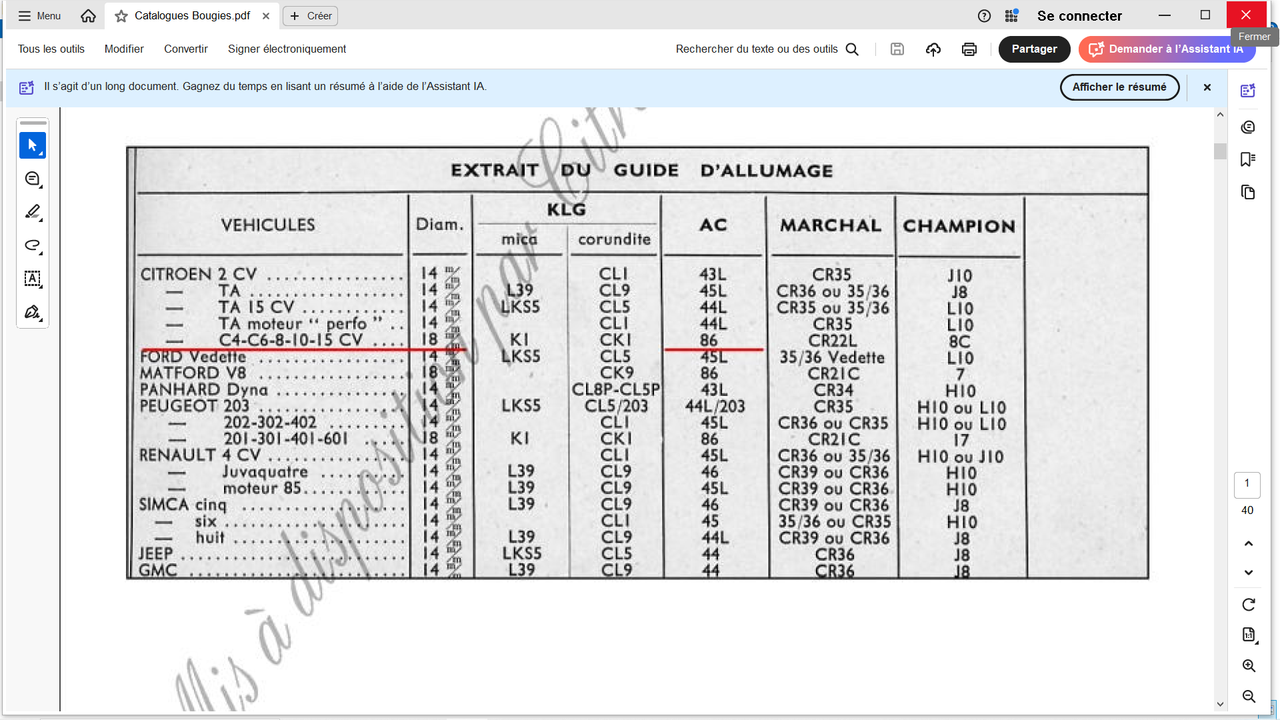The image size is (1280, 720).
Task: Click the PANHARD Dyna row text
Action: point(204,390)
